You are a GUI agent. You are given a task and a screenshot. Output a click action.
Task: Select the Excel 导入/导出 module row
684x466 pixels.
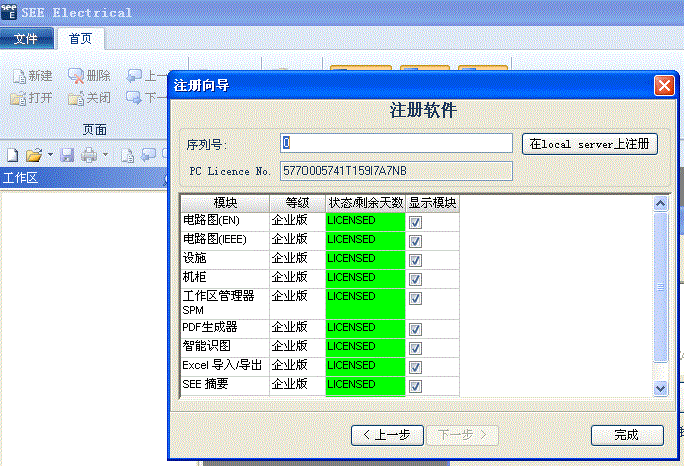tap(320, 367)
